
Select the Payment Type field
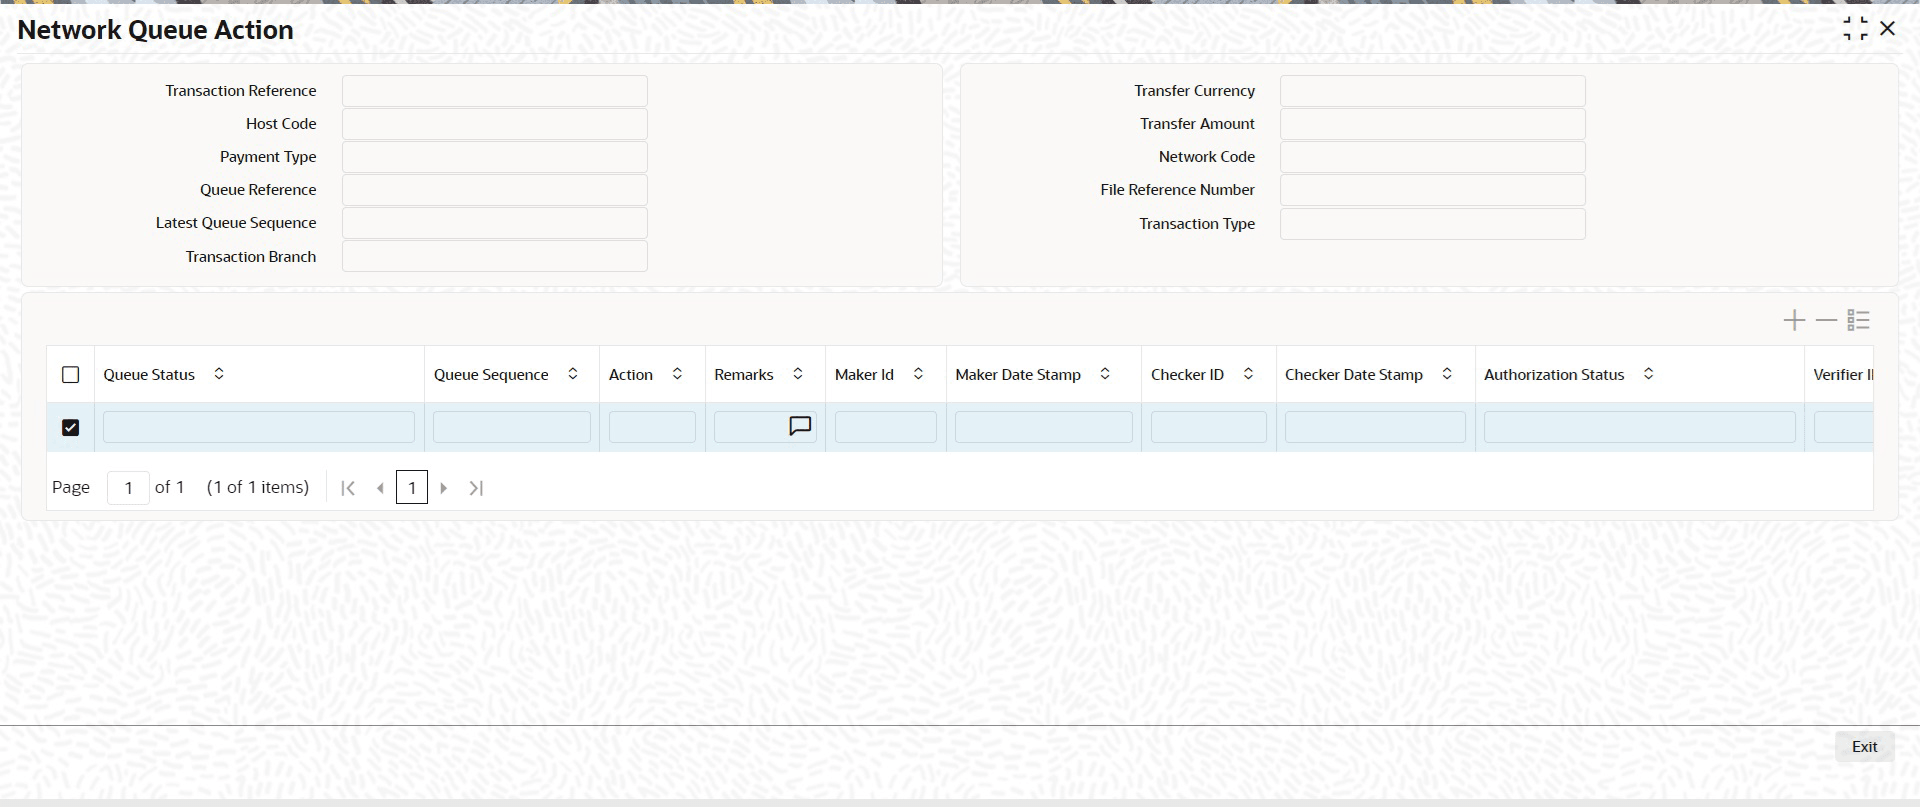(x=495, y=157)
